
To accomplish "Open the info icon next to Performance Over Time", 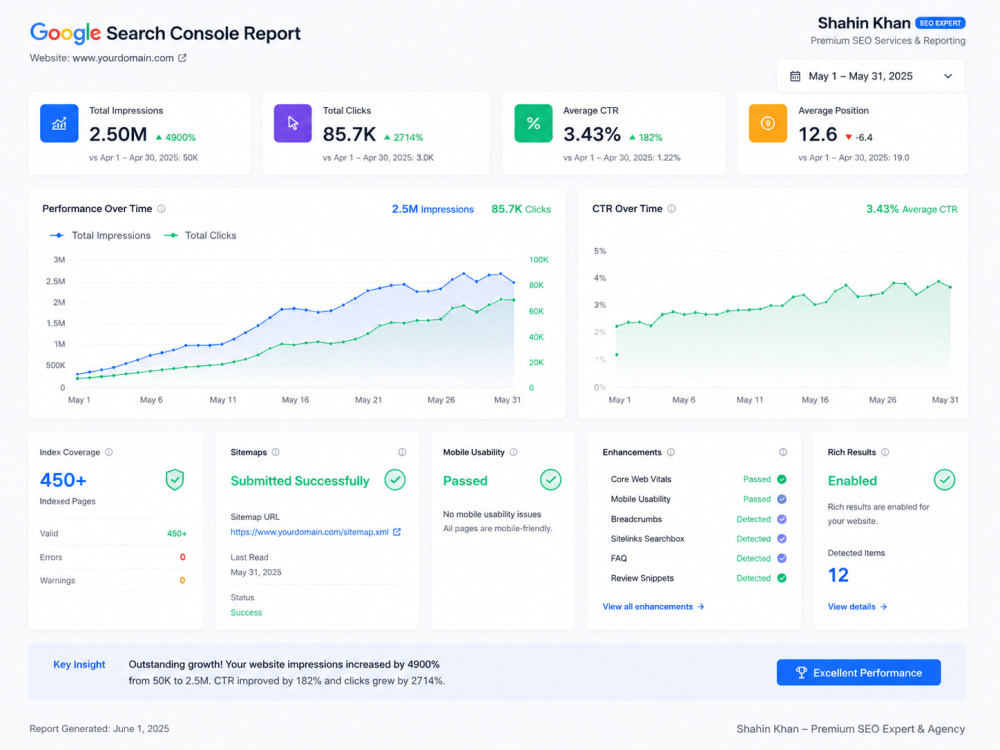I will [161, 209].
